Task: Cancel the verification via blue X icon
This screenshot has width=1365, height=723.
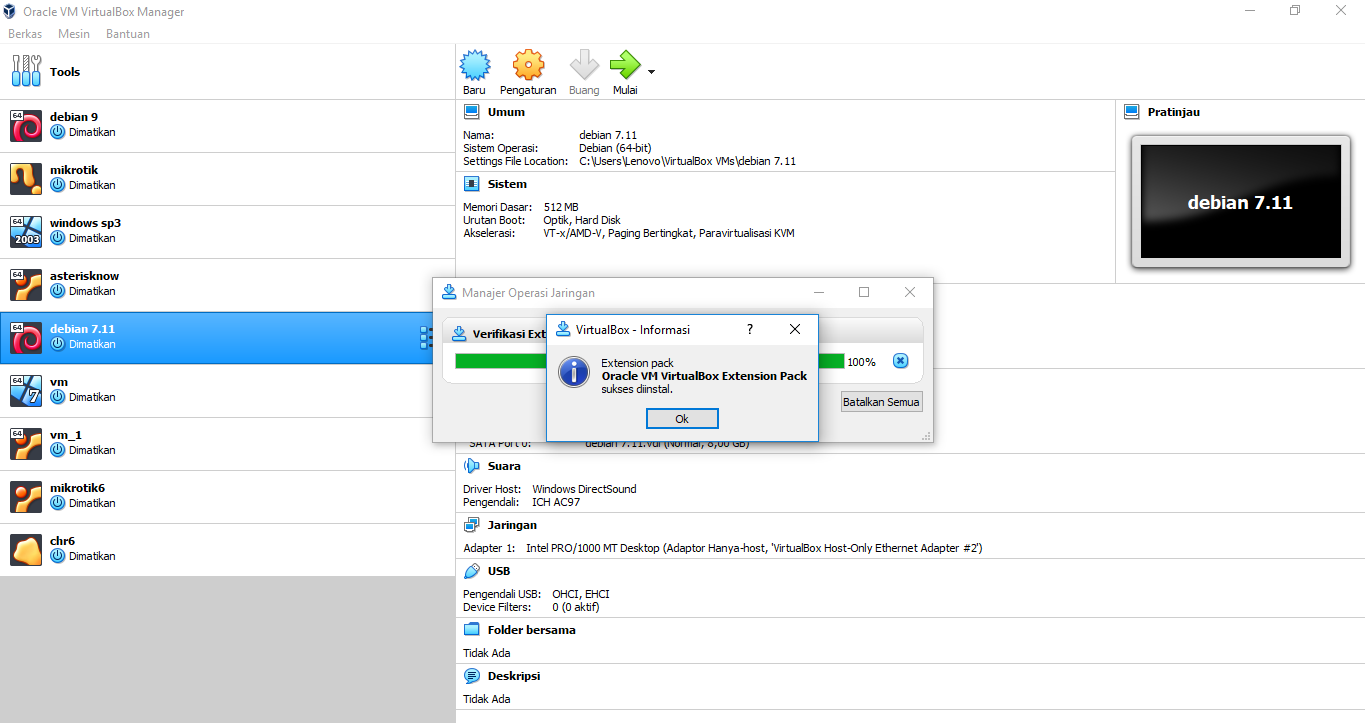Action: click(x=900, y=361)
